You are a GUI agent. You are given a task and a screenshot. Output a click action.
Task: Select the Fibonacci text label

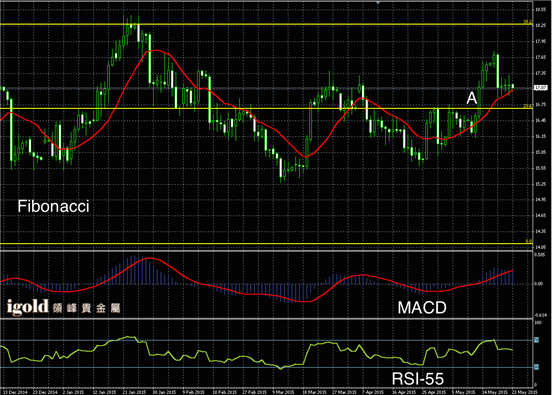point(53,206)
